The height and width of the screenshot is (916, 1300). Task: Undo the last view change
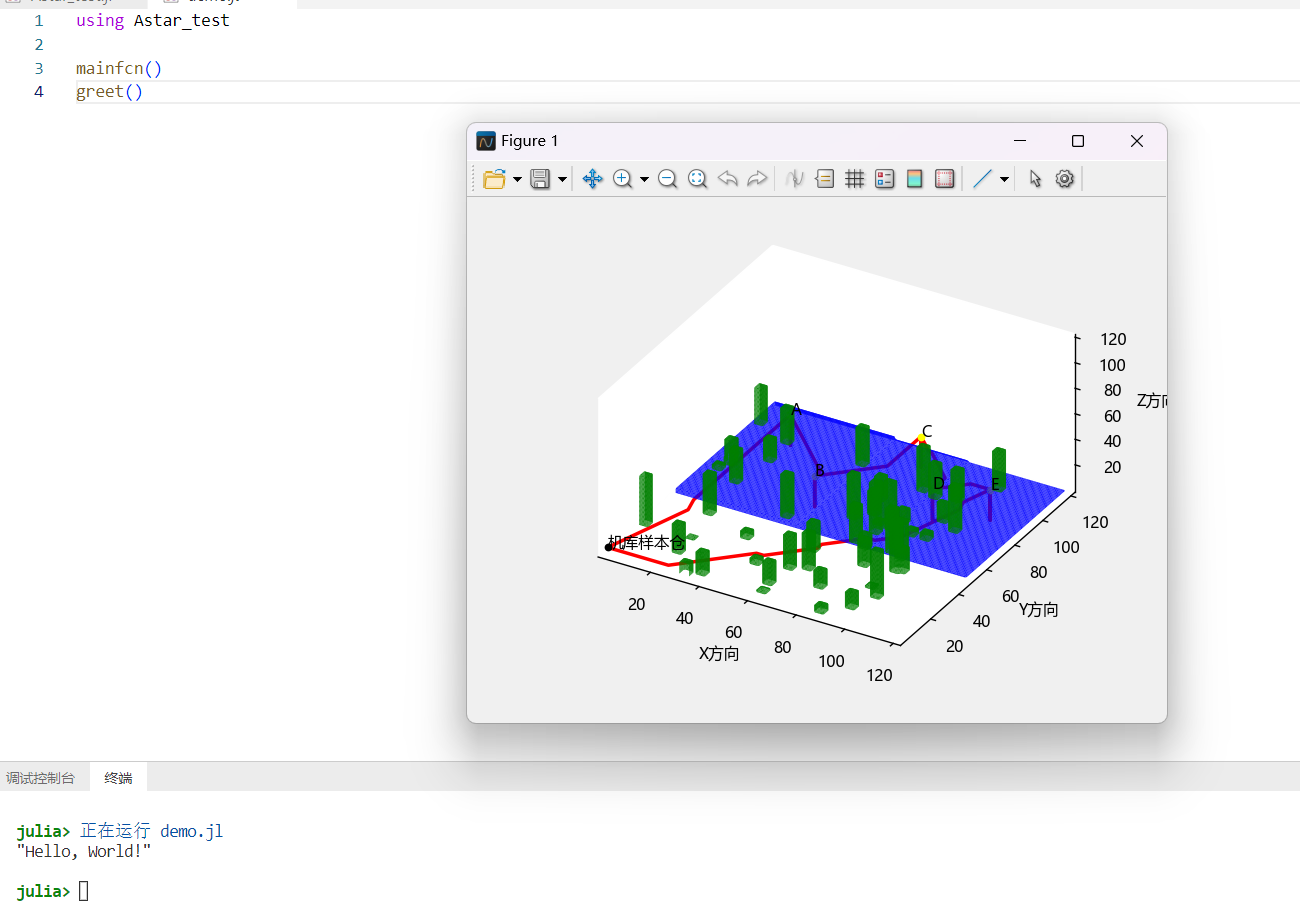[727, 179]
